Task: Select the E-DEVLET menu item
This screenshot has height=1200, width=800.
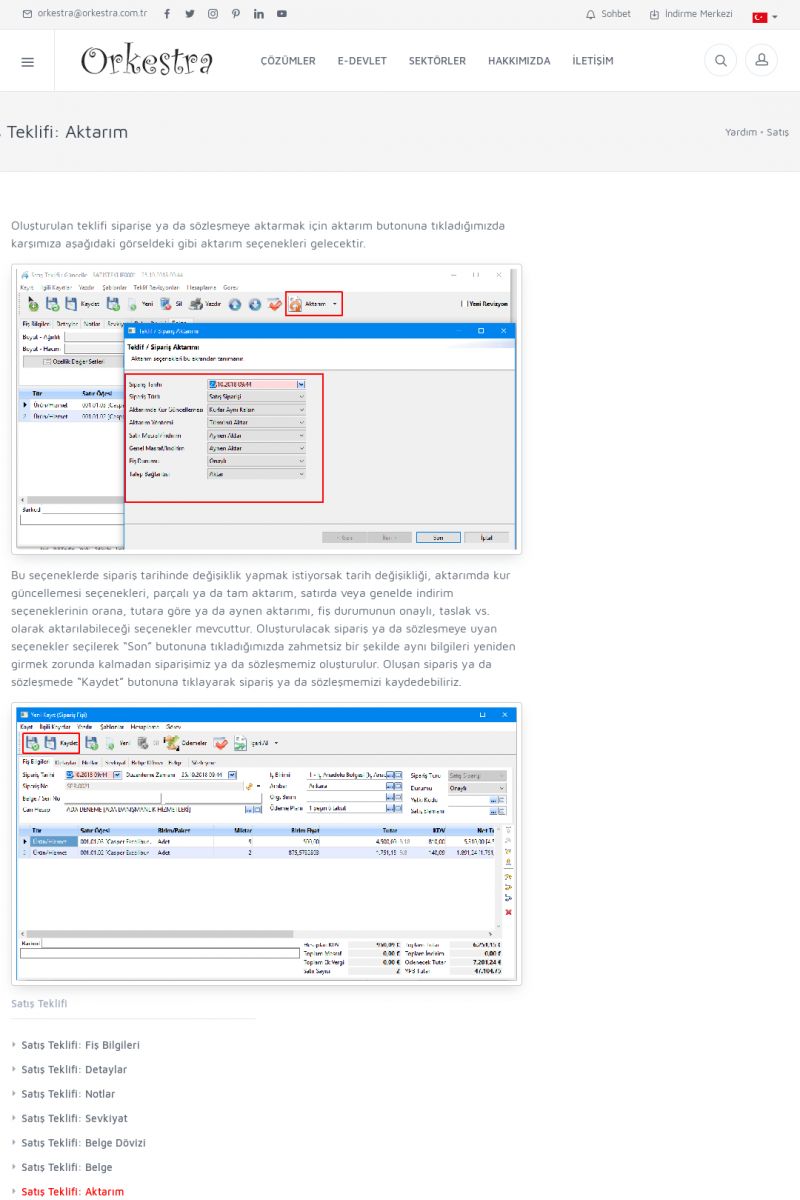Action: point(362,61)
